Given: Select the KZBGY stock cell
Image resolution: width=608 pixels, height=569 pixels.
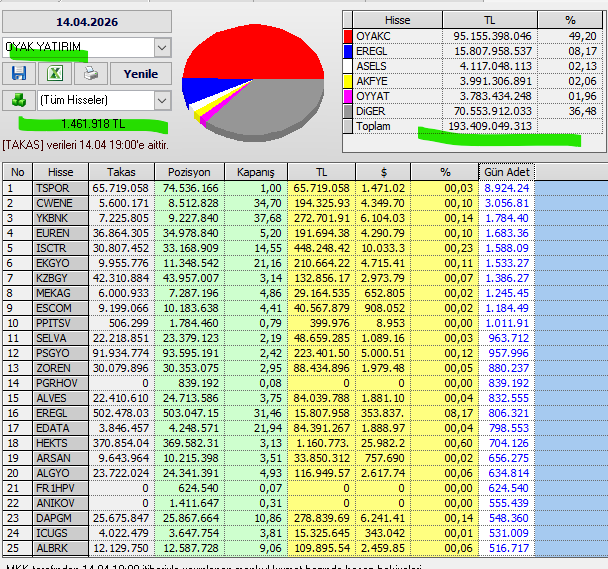Looking at the screenshot, I should coord(60,278).
